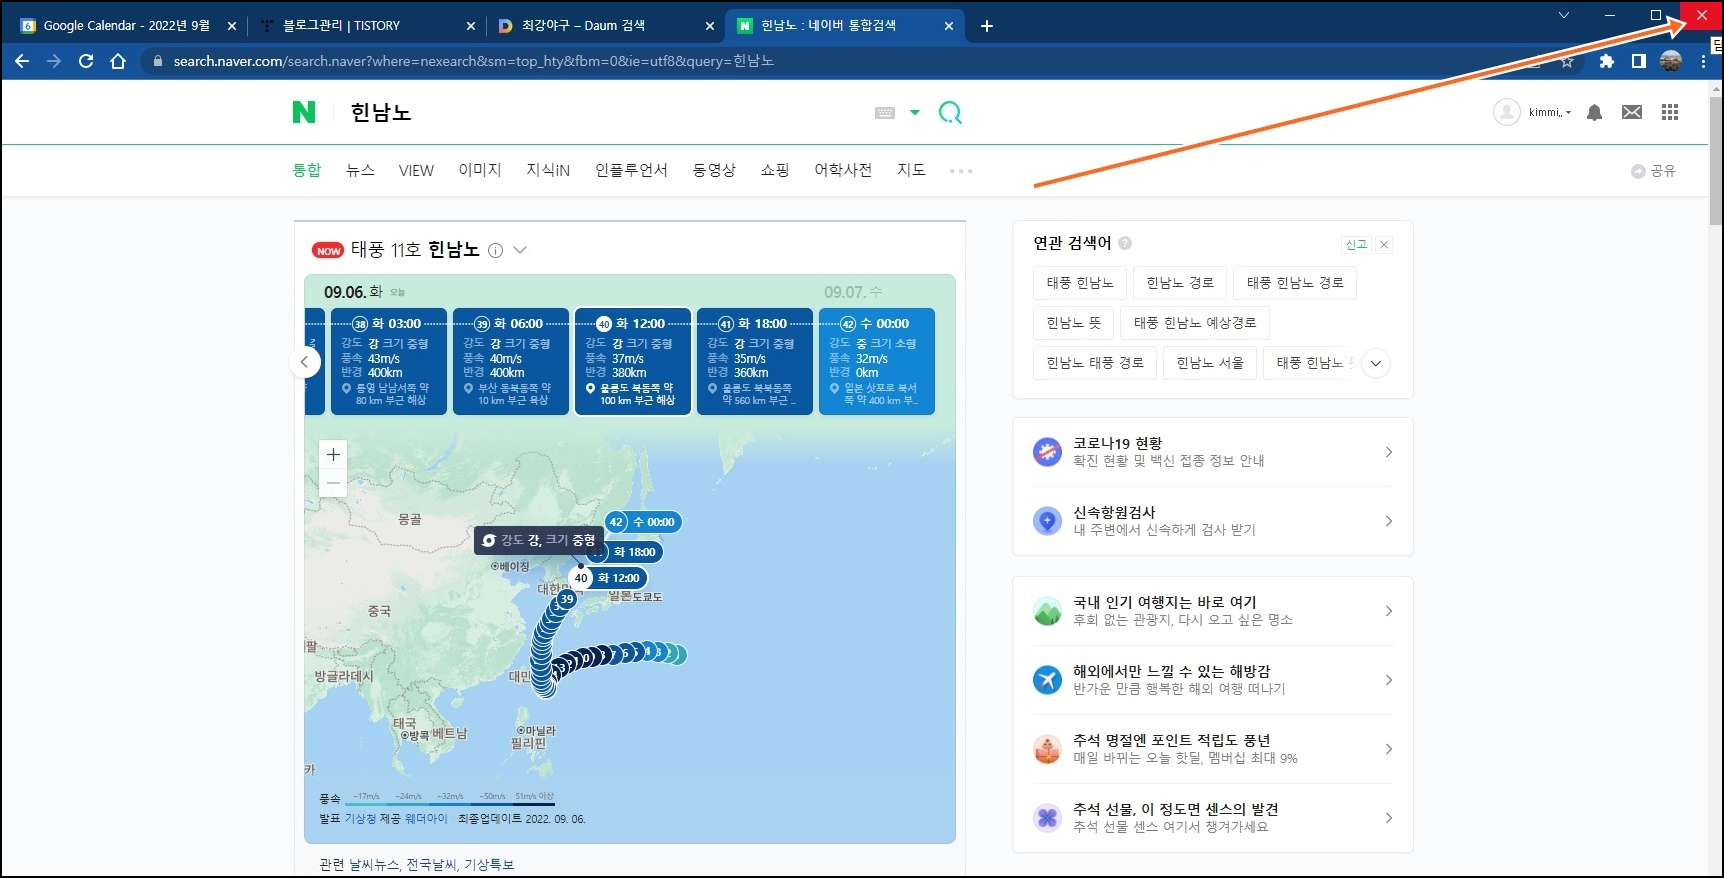Click map marker 40 화 12:00
Image resolution: width=1724 pixels, height=878 pixels.
coord(608,578)
